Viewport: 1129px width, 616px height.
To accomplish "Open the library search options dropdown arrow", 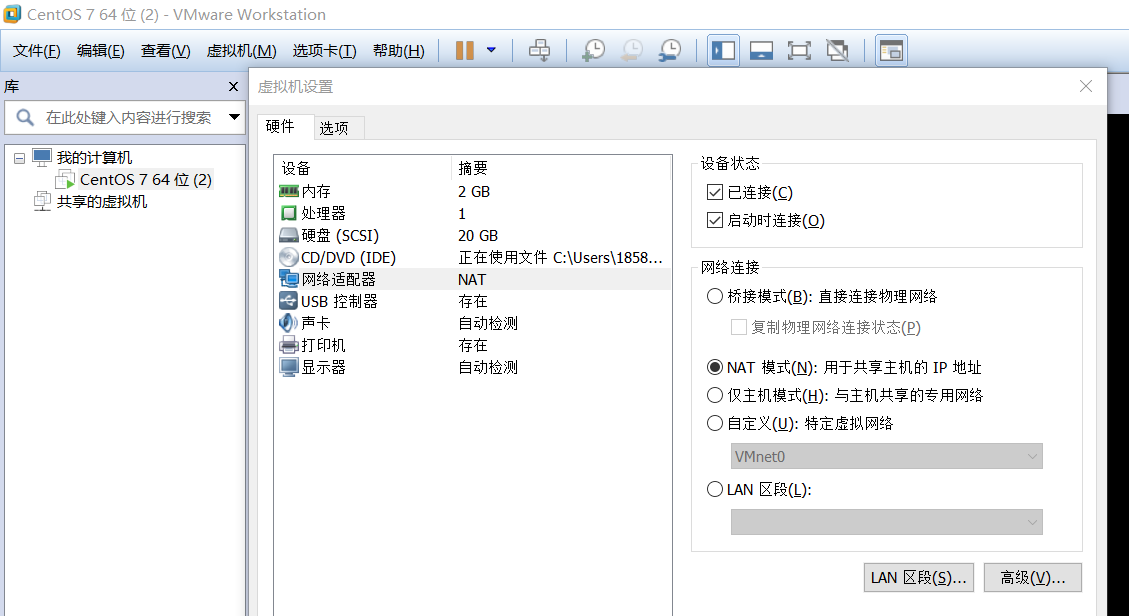I will (x=234, y=117).
